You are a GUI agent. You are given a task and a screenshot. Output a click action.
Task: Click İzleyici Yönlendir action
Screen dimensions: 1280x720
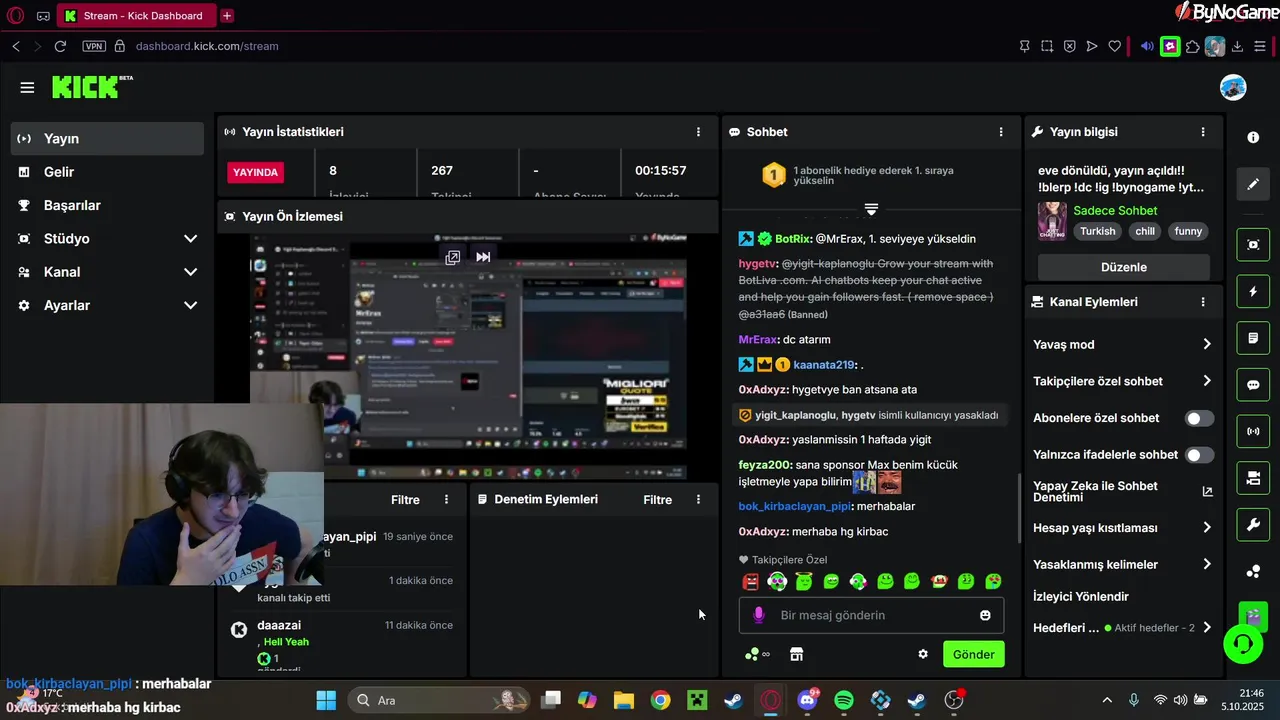(x=1081, y=597)
